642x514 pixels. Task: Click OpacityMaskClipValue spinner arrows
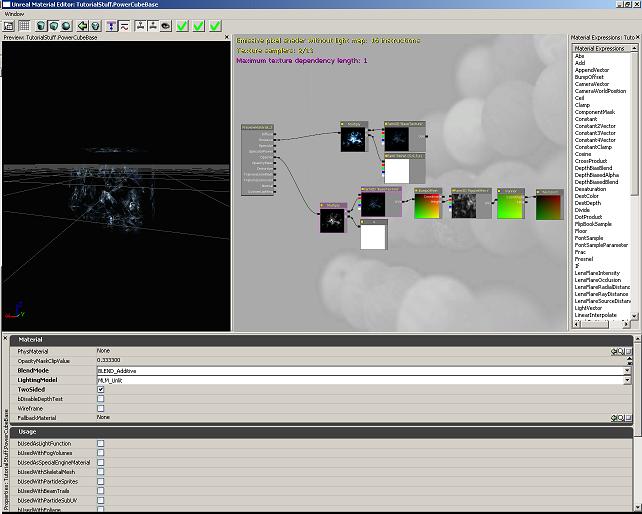pos(629,361)
